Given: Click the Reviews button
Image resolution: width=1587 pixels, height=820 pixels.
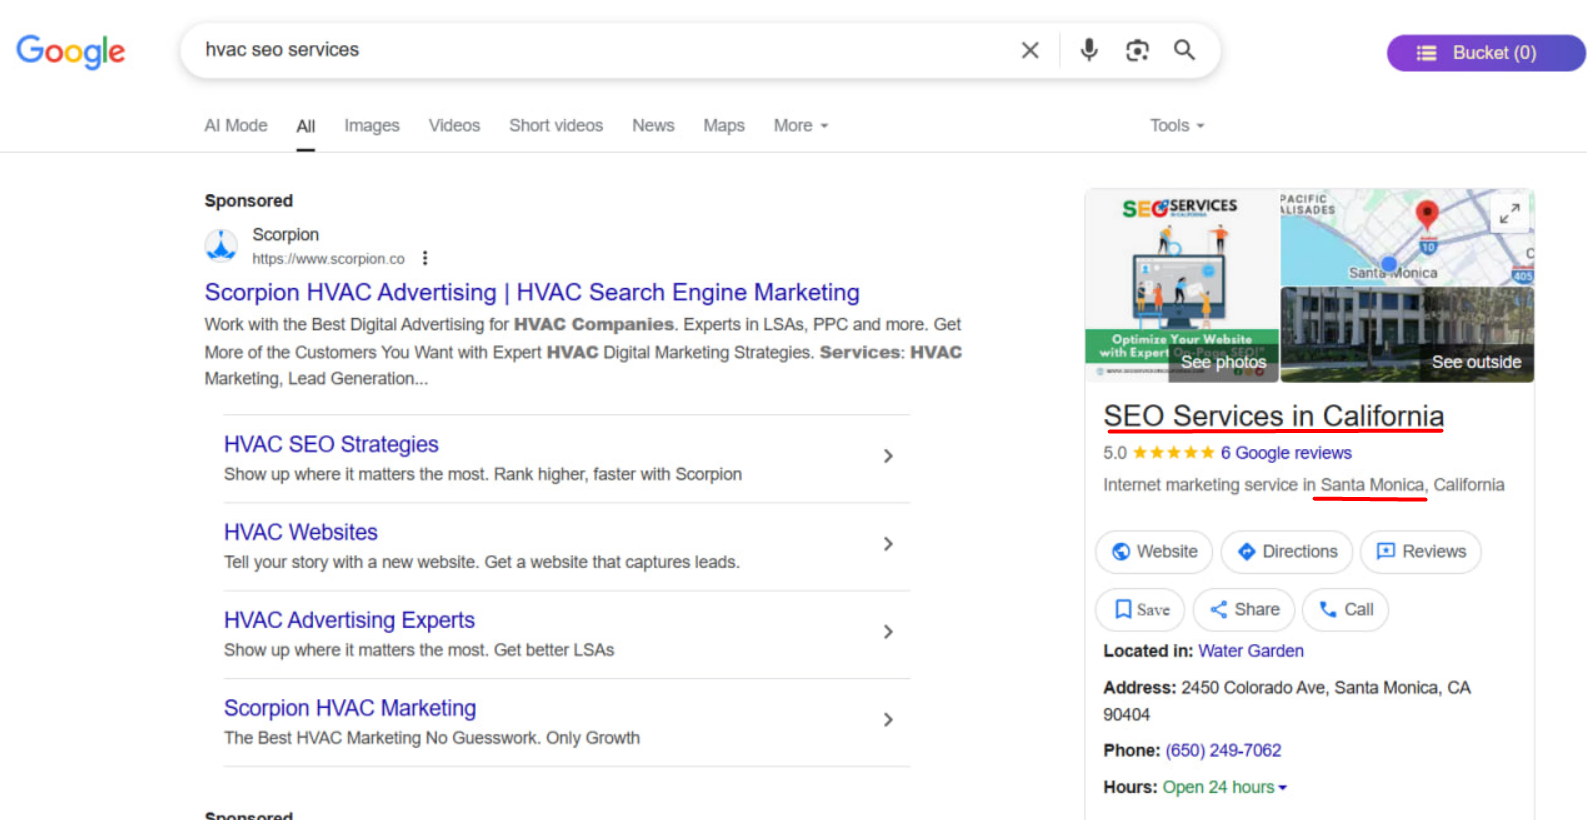Looking at the screenshot, I should [x=1421, y=552].
